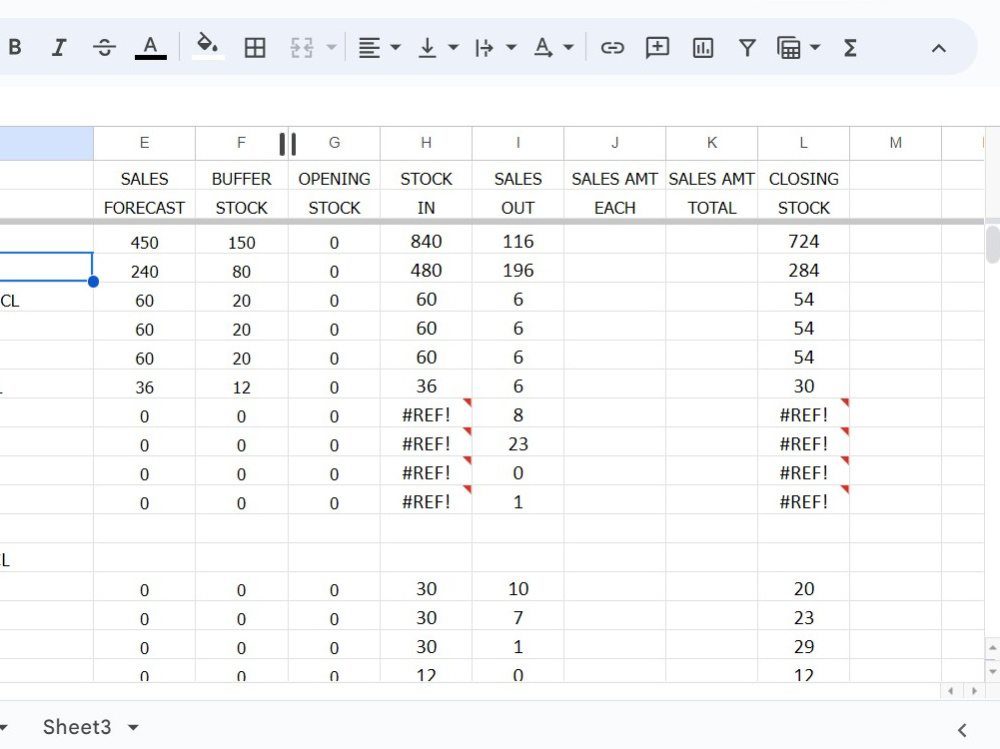Expand the vertical align dropdown arrow
This screenshot has width=1000, height=749.
click(x=453, y=47)
